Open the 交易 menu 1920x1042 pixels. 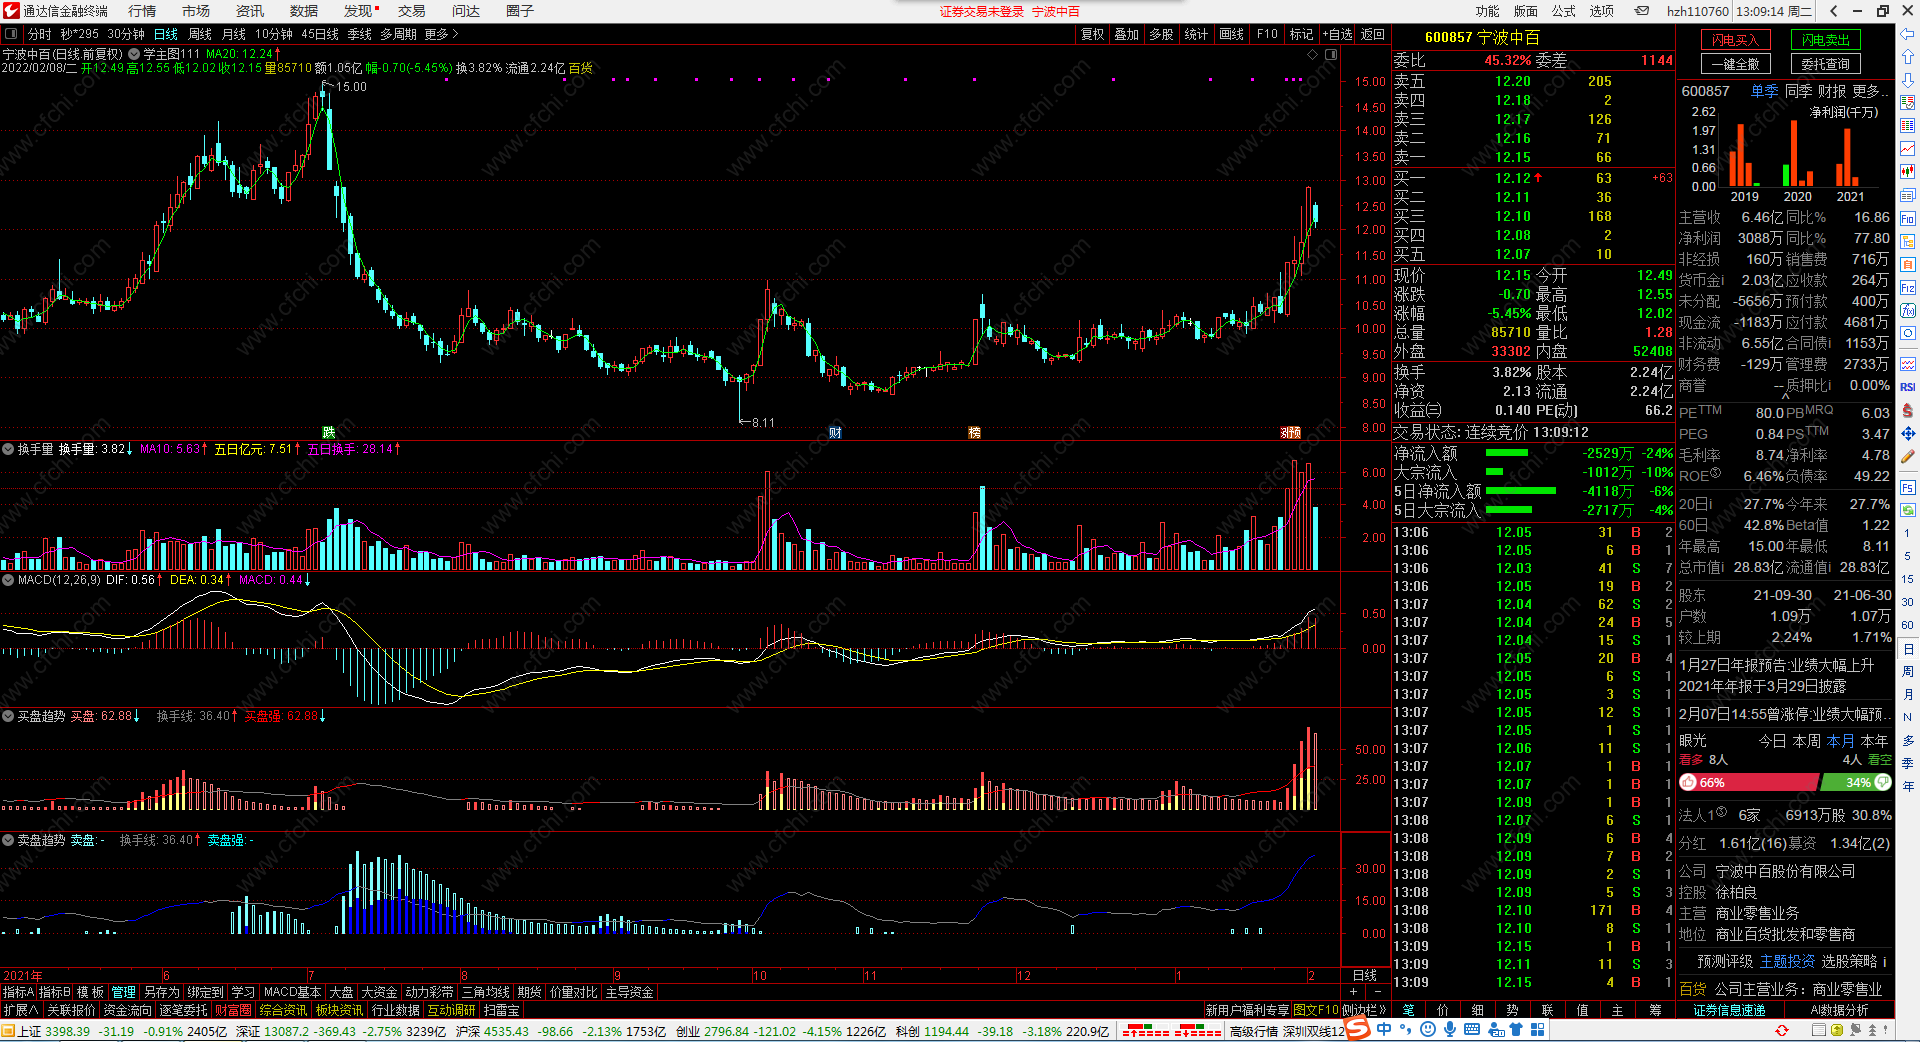pyautogui.click(x=412, y=11)
